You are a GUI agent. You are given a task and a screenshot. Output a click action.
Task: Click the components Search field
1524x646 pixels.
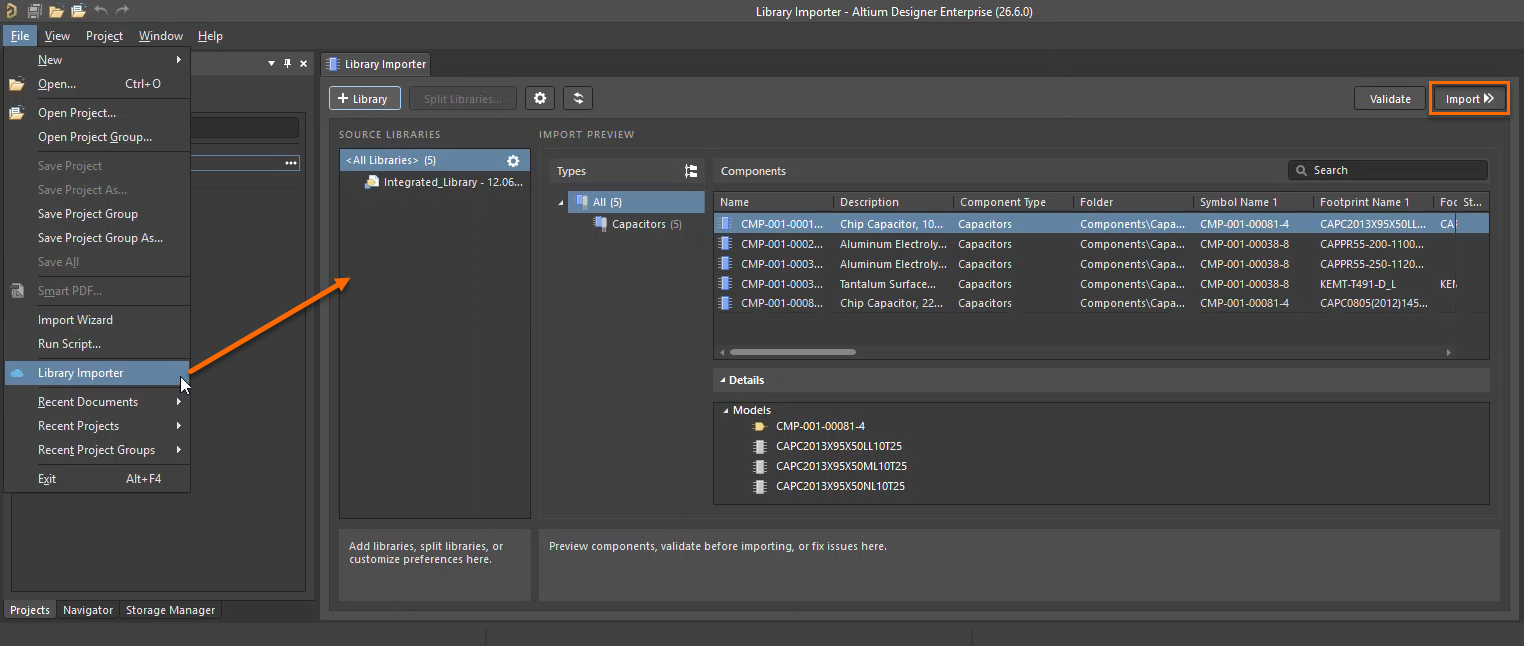pyautogui.click(x=1388, y=171)
